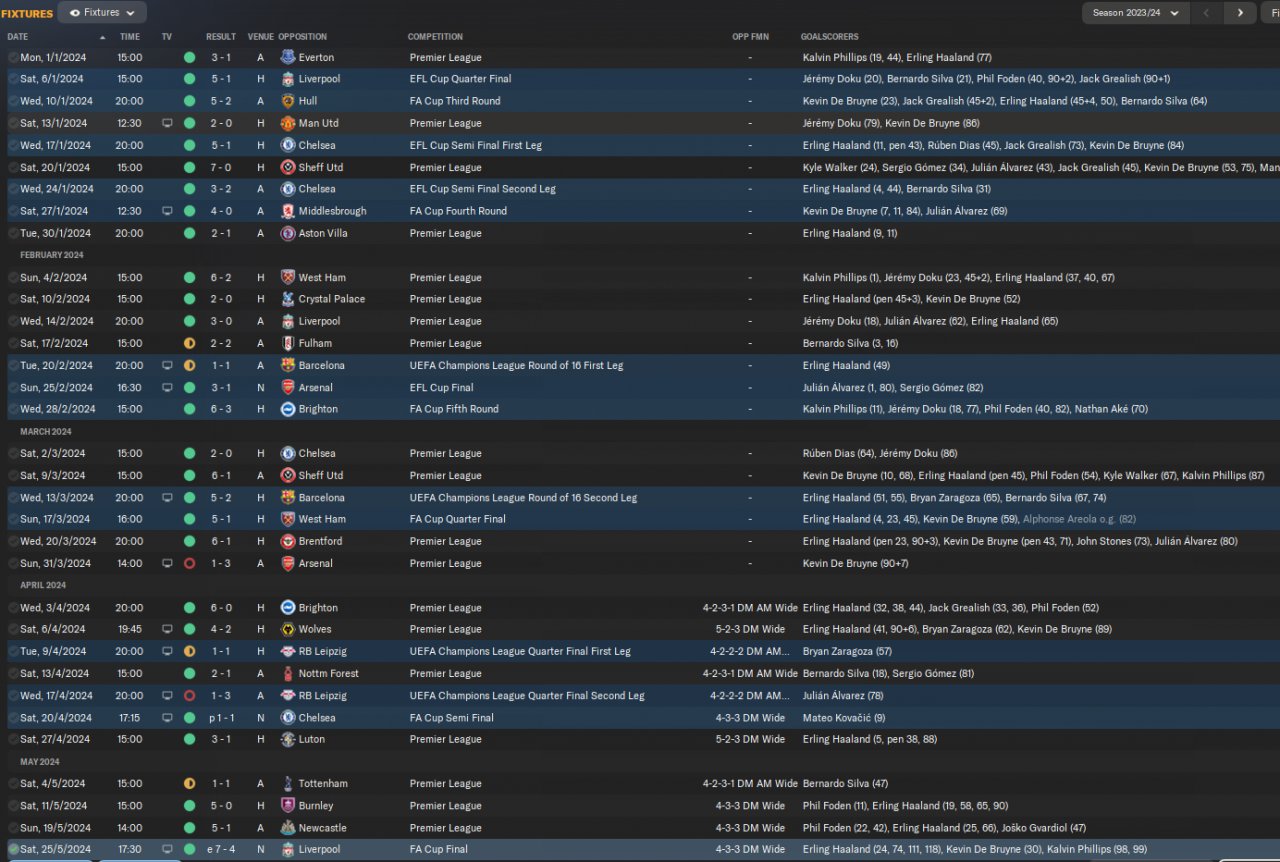Click the loss indicator for 17/4/2024 RB Leipzig match
The height and width of the screenshot is (862, 1280).
click(x=190, y=695)
